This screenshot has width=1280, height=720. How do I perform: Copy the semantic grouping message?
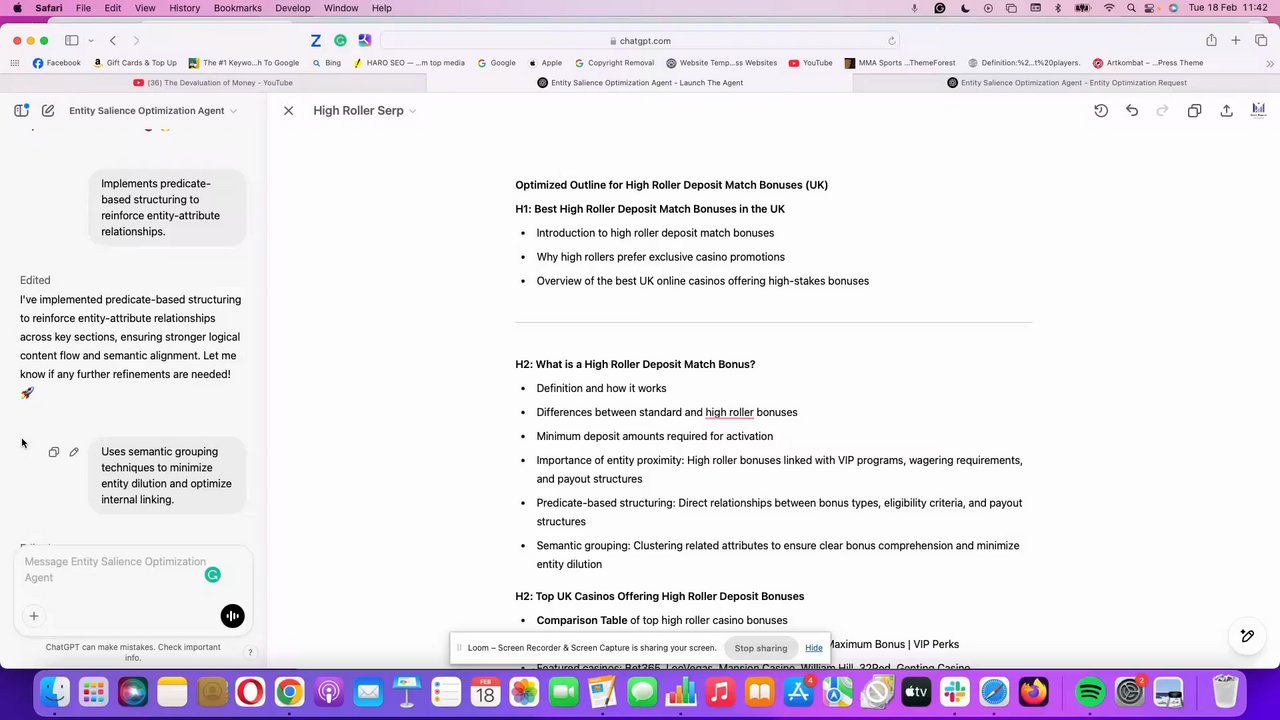pyautogui.click(x=54, y=452)
